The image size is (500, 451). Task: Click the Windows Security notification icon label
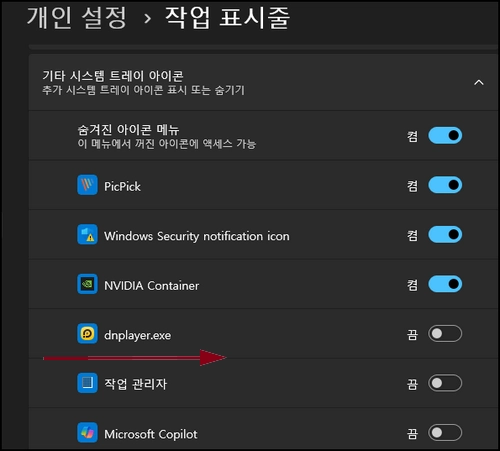197,236
